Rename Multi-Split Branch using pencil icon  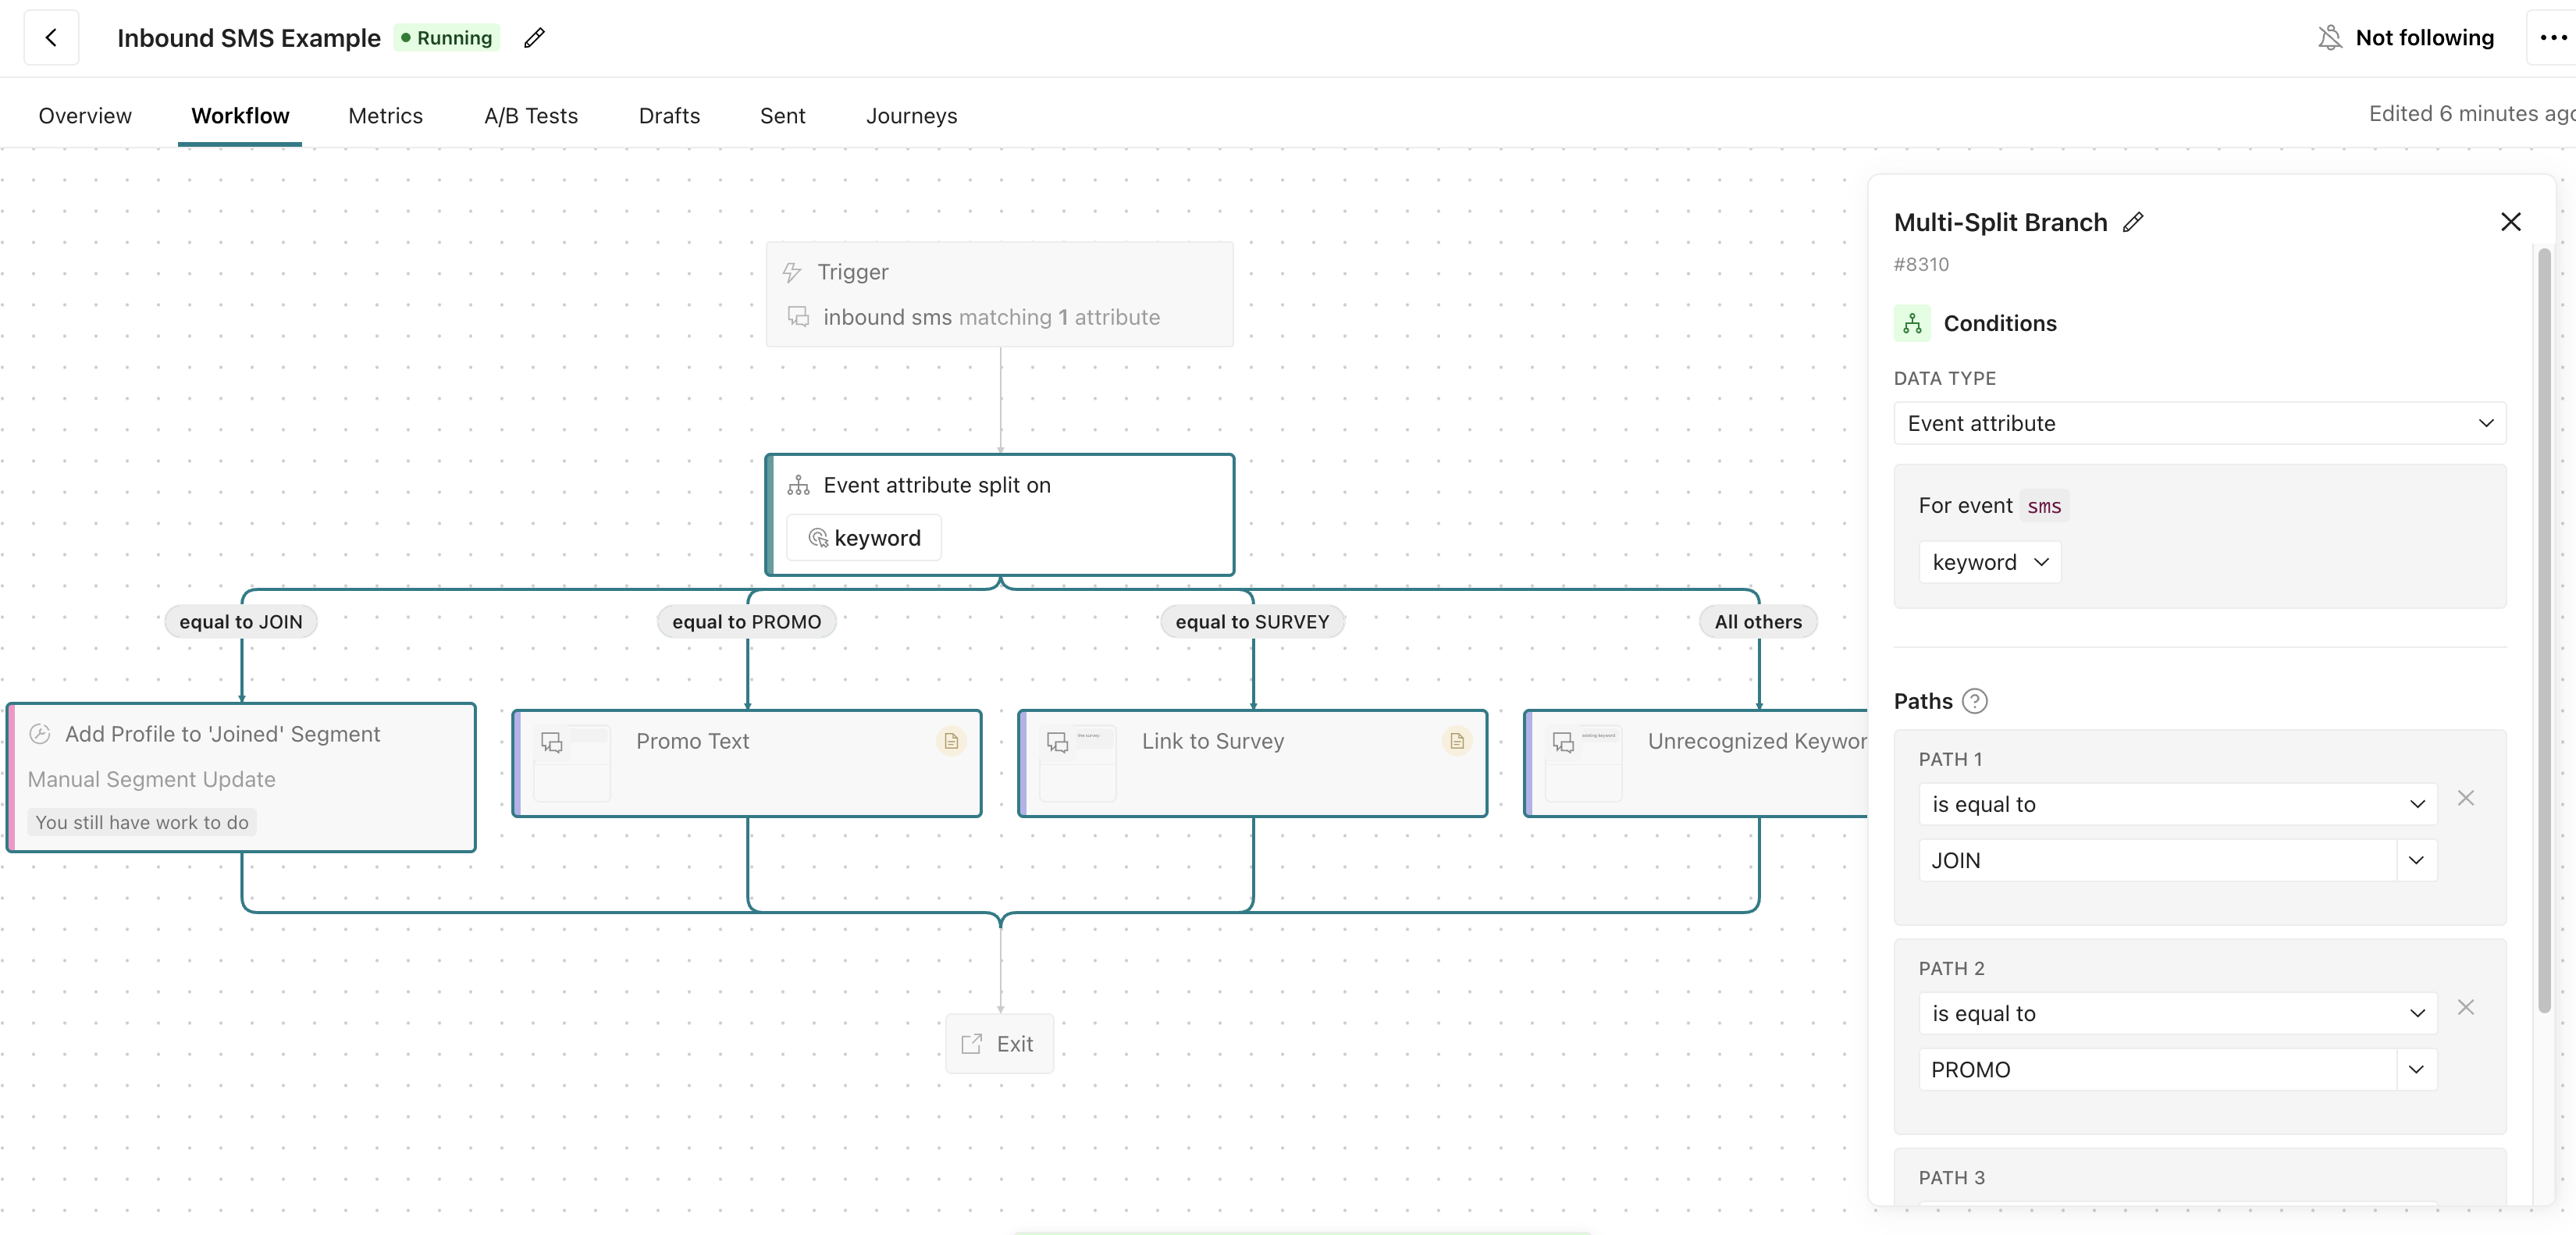coord(2133,222)
